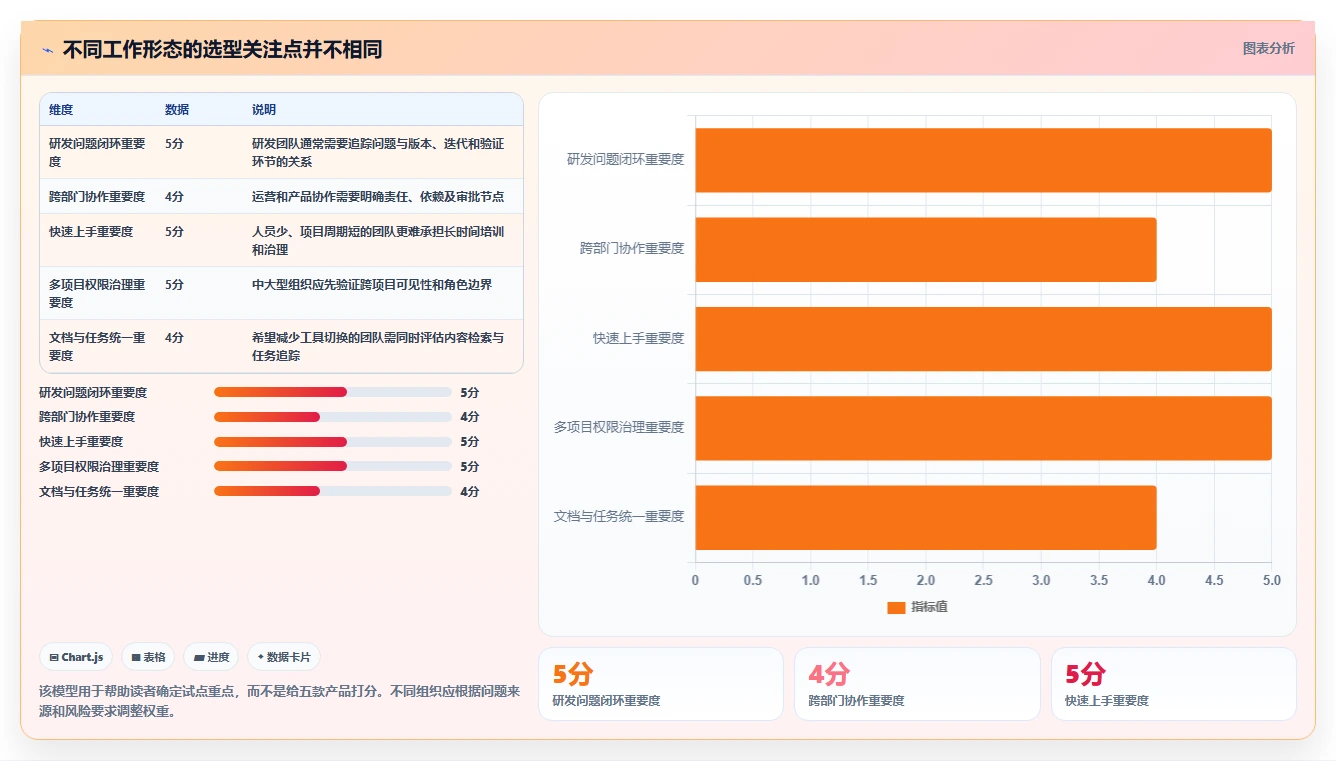This screenshot has height=761, width=1336.
Task: Click the 多项目权限治理重要度 chart bar
Action: (983, 428)
